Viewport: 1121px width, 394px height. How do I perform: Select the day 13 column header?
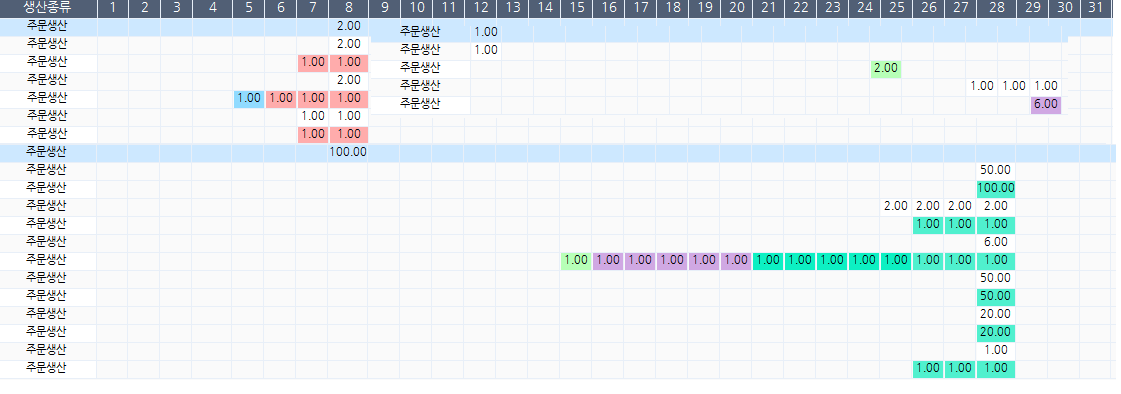tap(512, 9)
